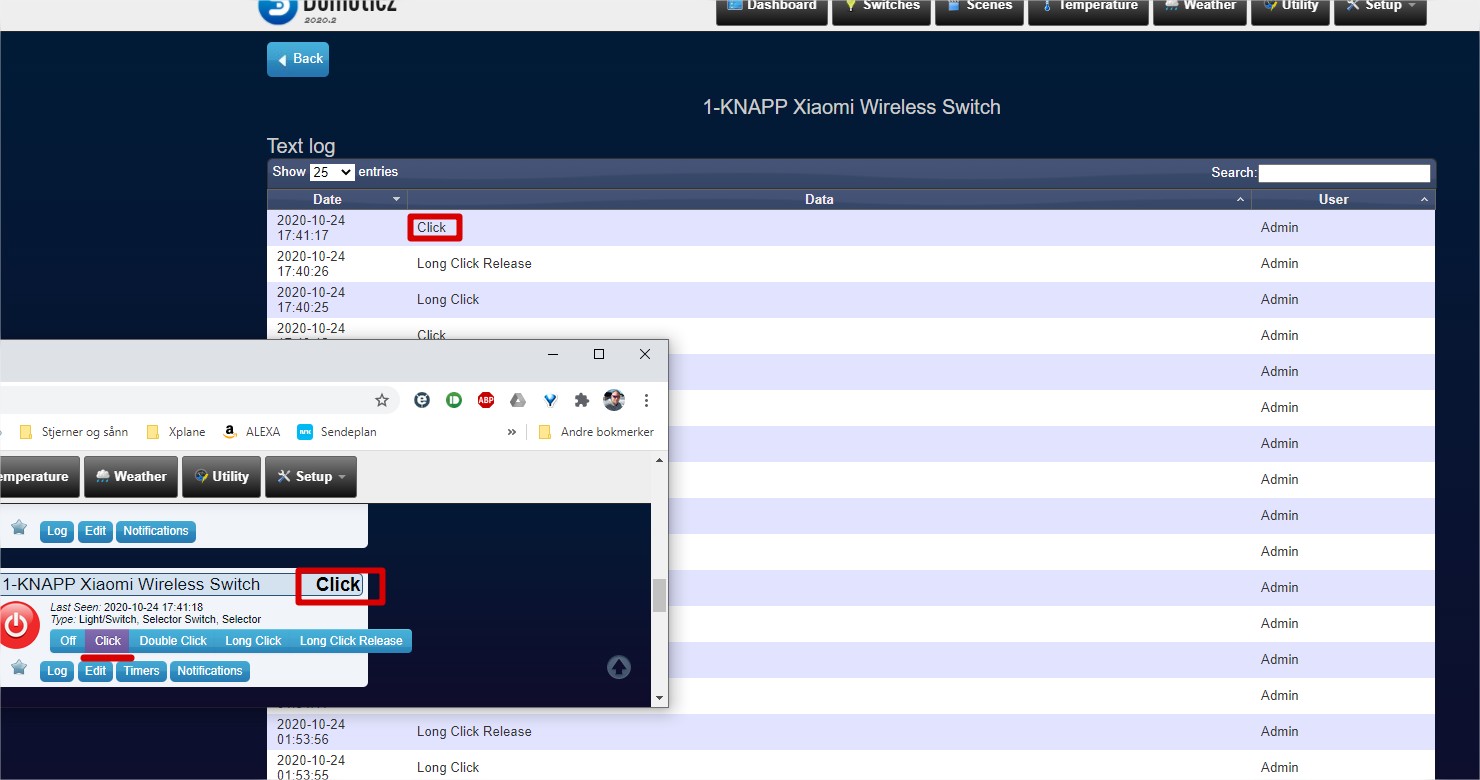Screen dimensions: 1480x780
Task: Select 'Long Click' entry at 01:53:55
Action: [x=448, y=767]
